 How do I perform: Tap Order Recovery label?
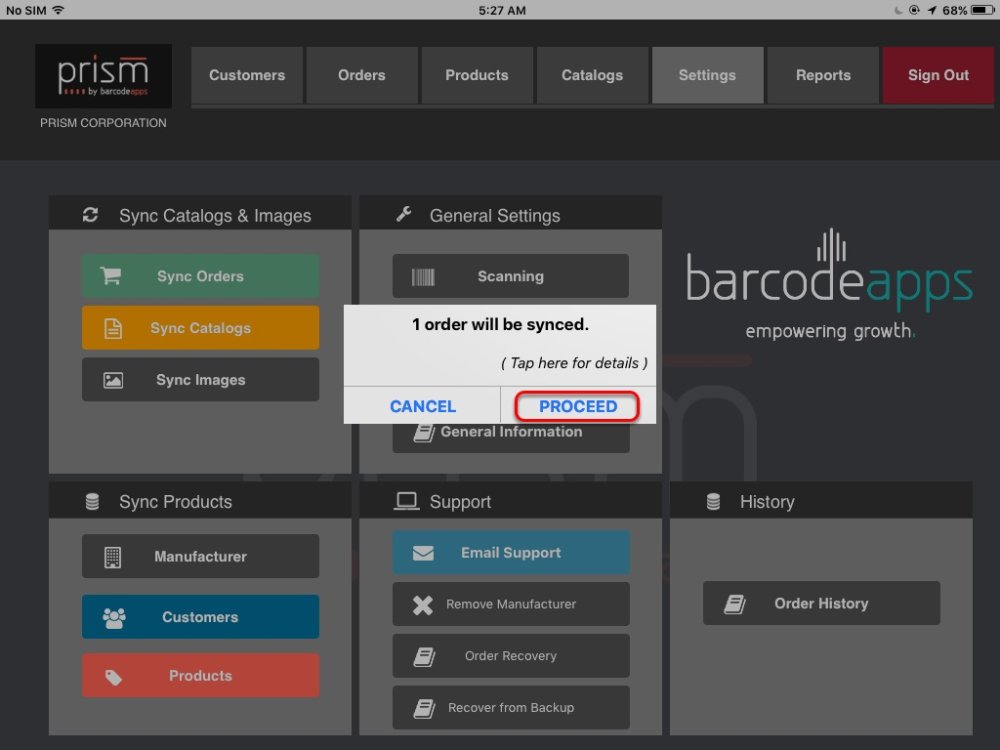511,656
